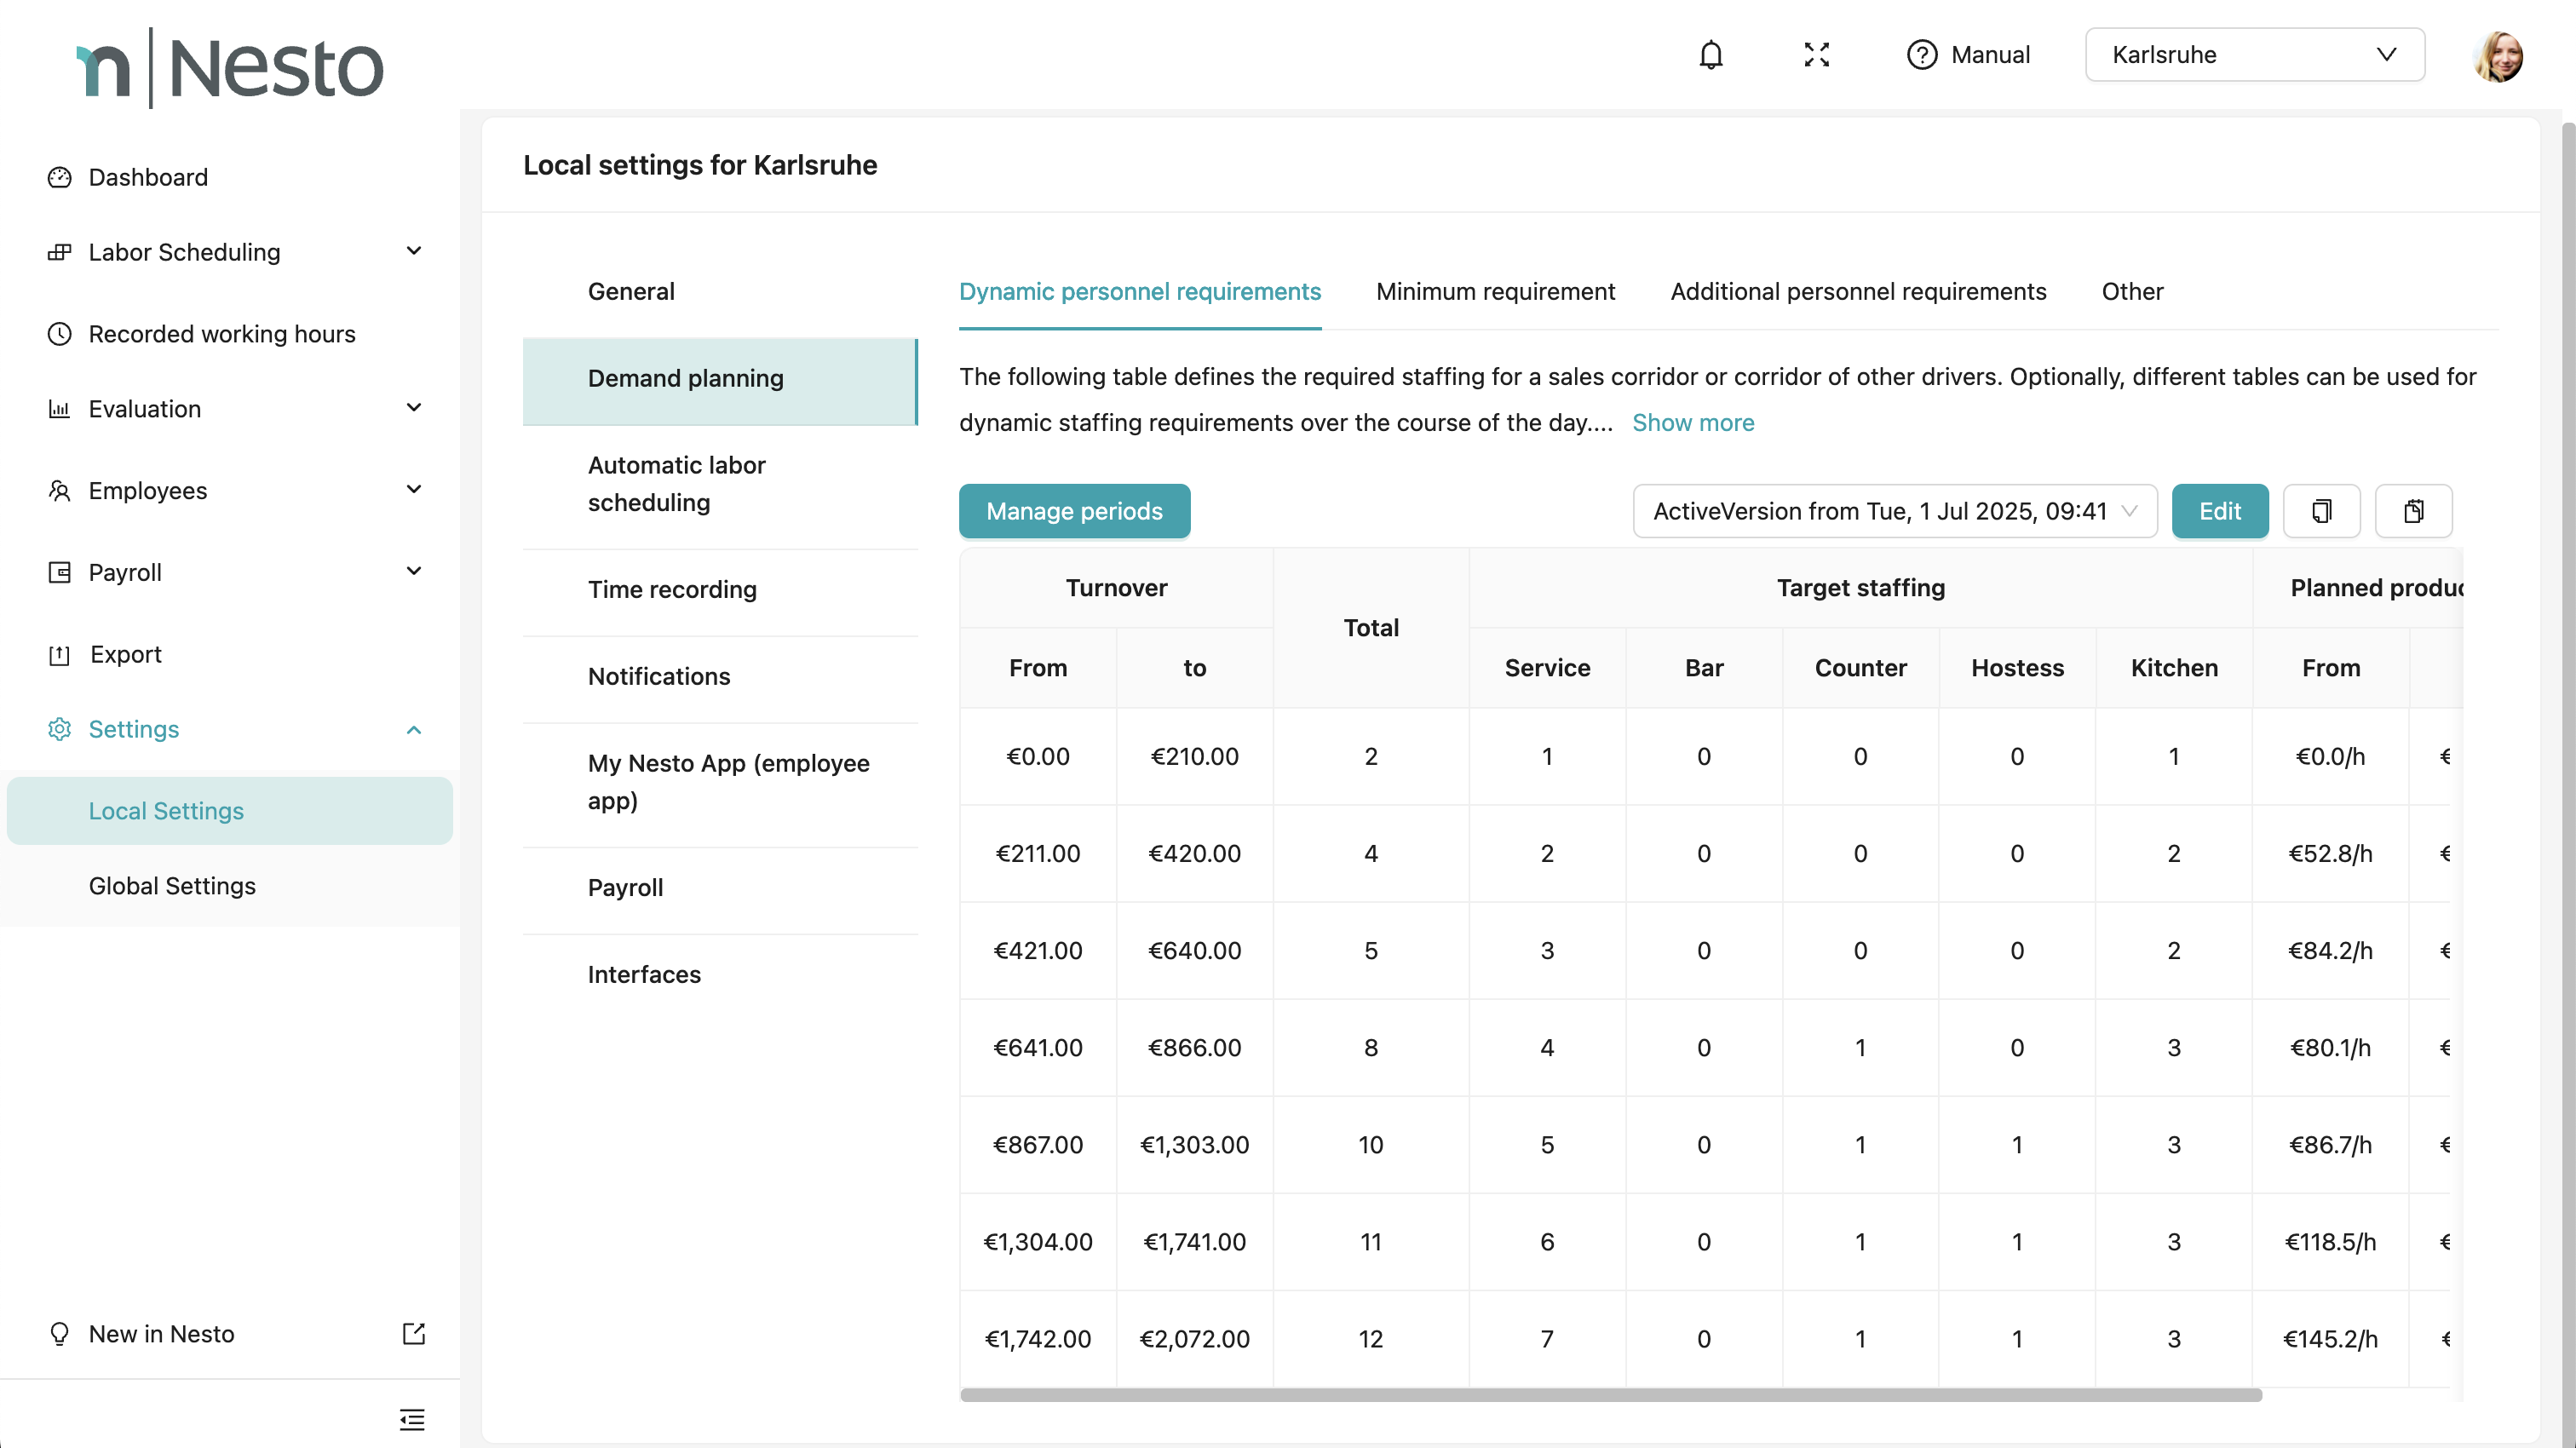Open Export in sidebar
Screen dimensions: 2576x1448
pos(125,654)
